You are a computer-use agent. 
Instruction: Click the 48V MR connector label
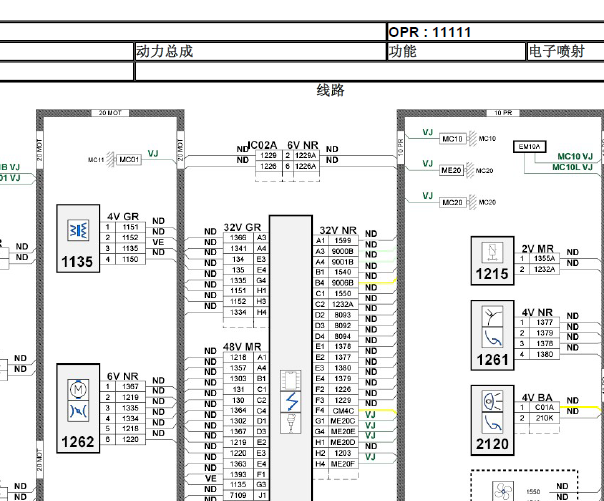tap(242, 347)
